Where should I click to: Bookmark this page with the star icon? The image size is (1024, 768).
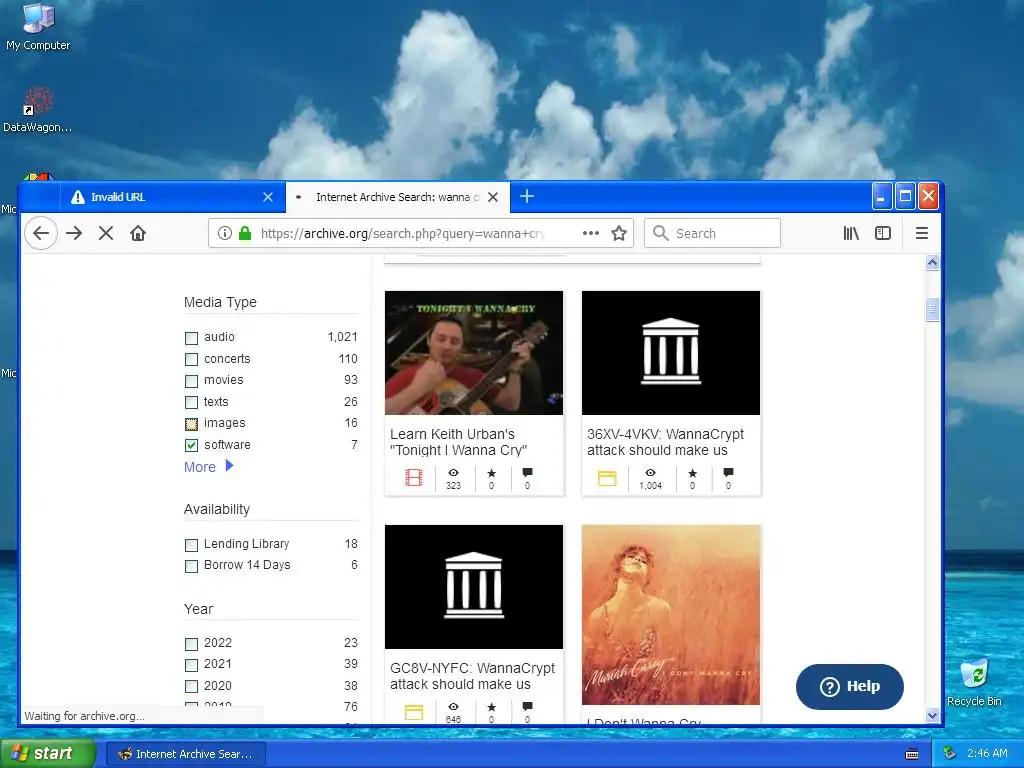tap(619, 233)
